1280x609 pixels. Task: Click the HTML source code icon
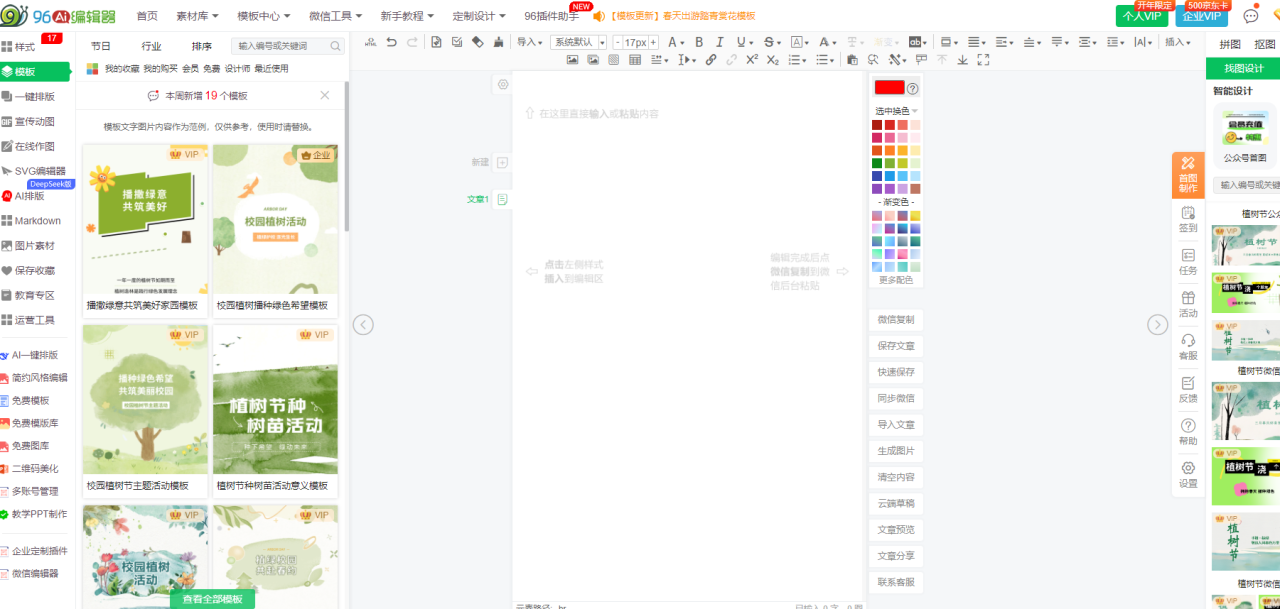point(371,42)
